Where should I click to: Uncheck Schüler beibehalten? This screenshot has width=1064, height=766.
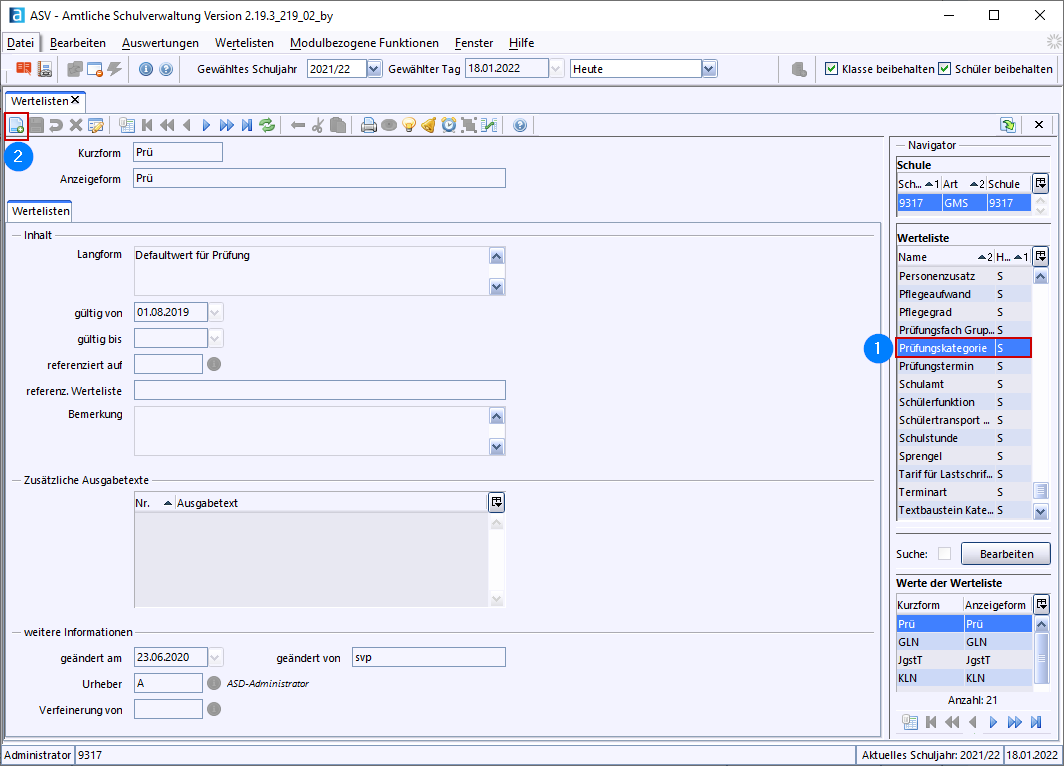[945, 69]
